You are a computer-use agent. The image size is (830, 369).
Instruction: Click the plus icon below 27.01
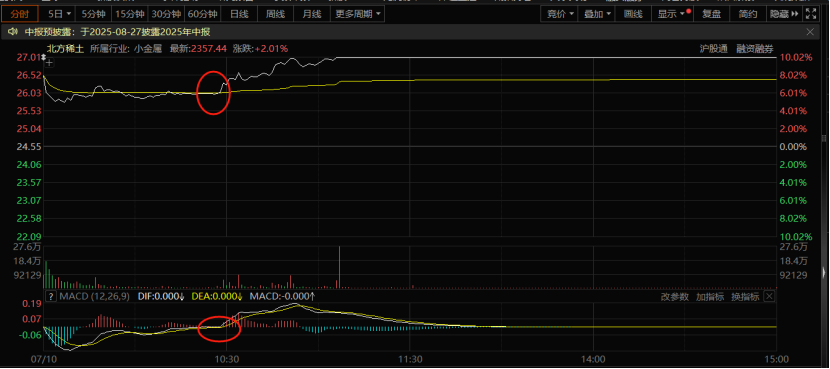click(49, 63)
